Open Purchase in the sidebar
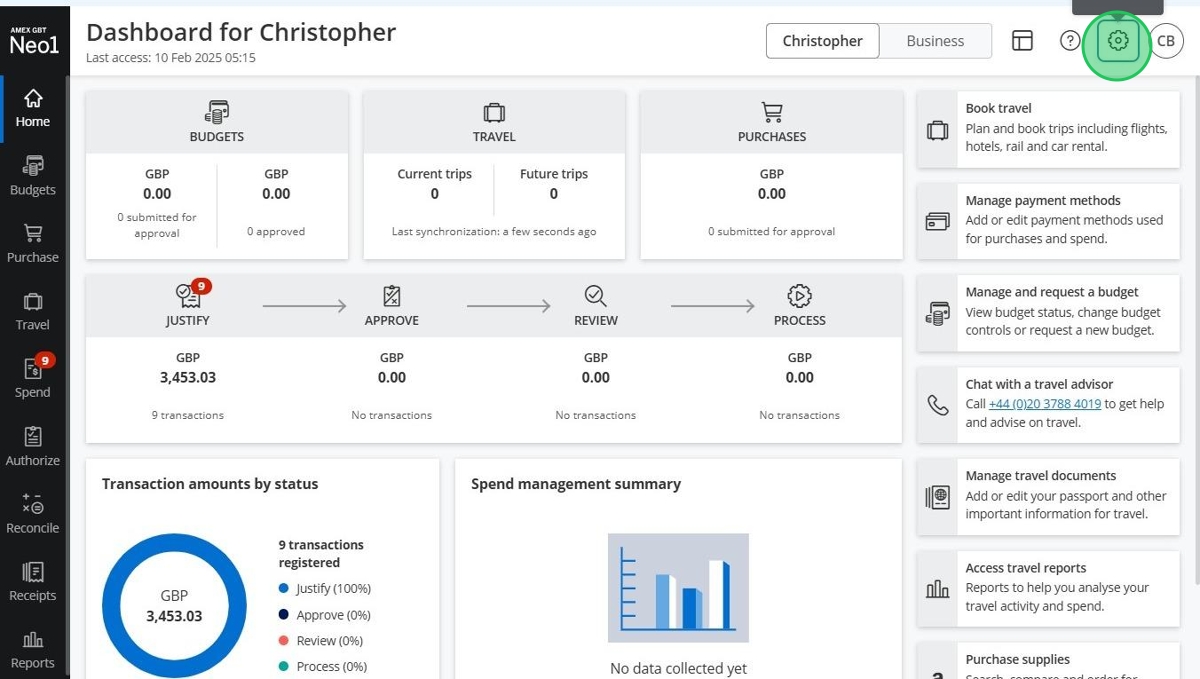This screenshot has height=679, width=1200. (x=33, y=244)
